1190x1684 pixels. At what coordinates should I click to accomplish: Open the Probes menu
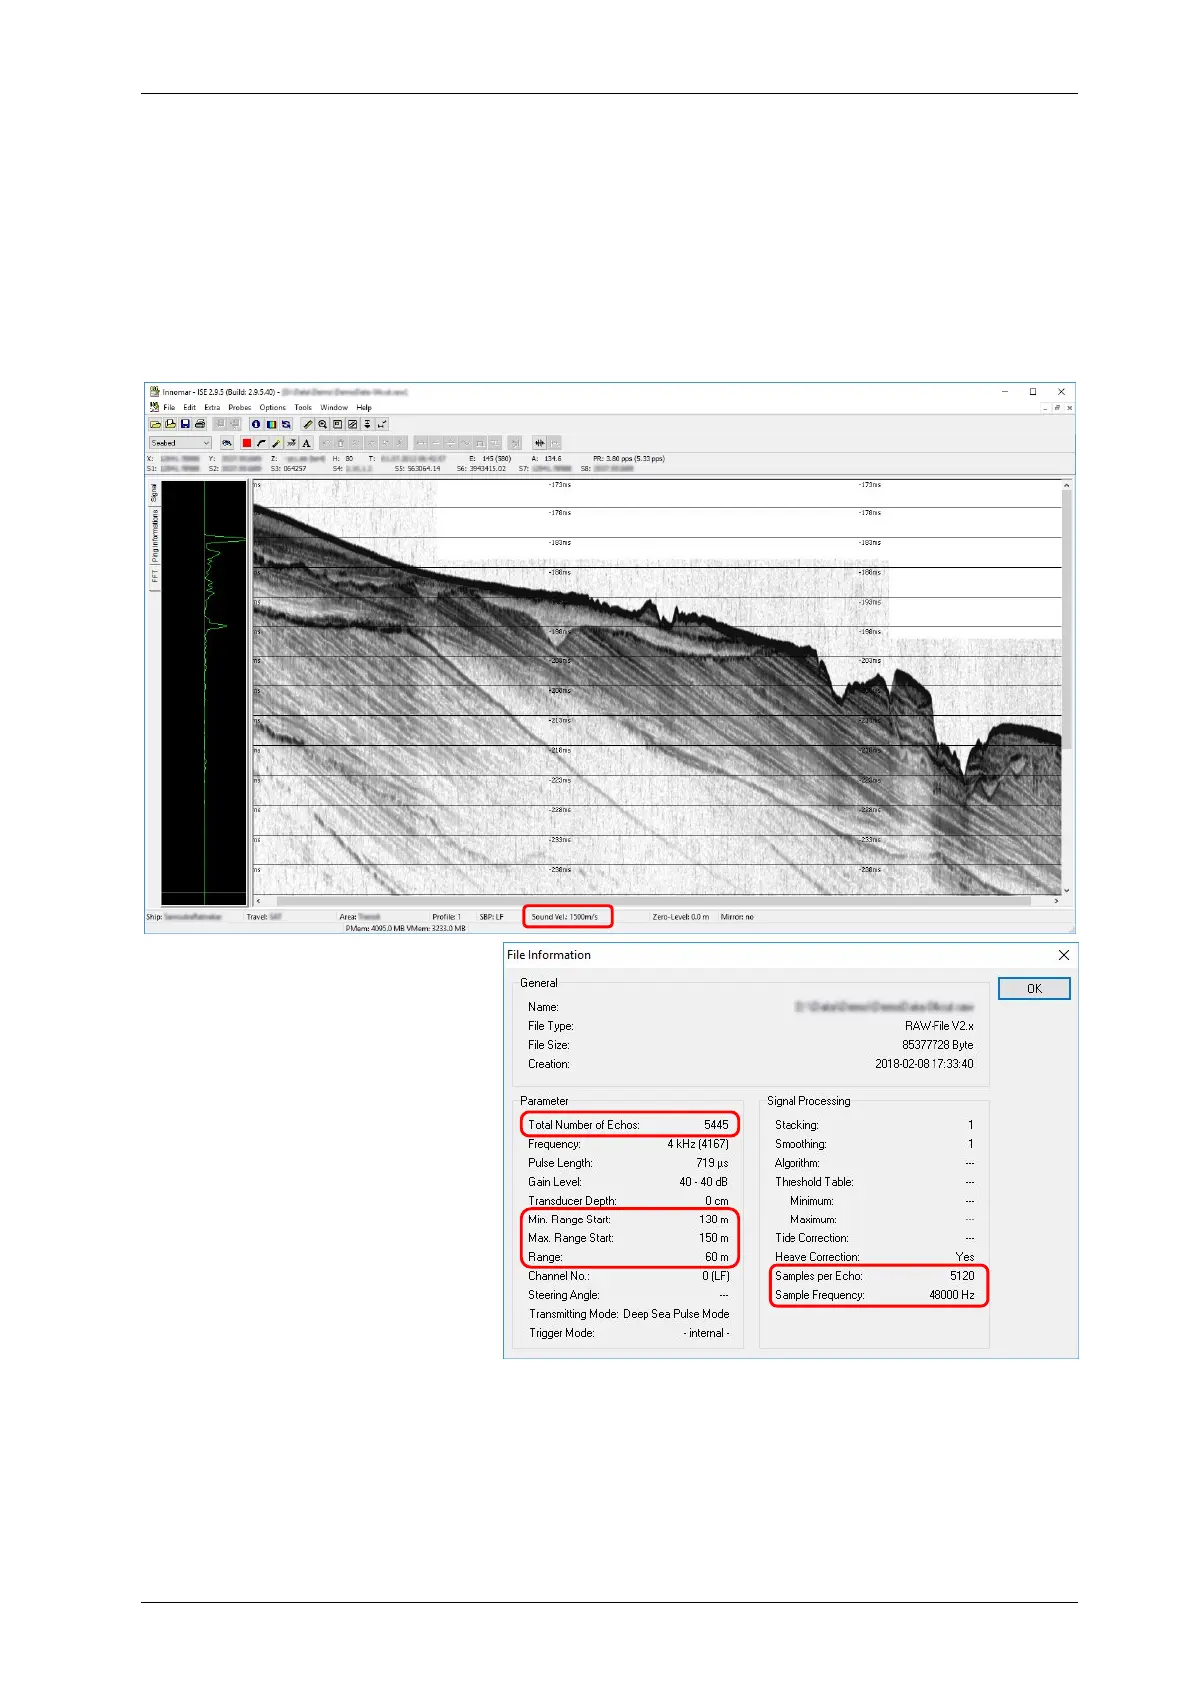click(x=240, y=407)
